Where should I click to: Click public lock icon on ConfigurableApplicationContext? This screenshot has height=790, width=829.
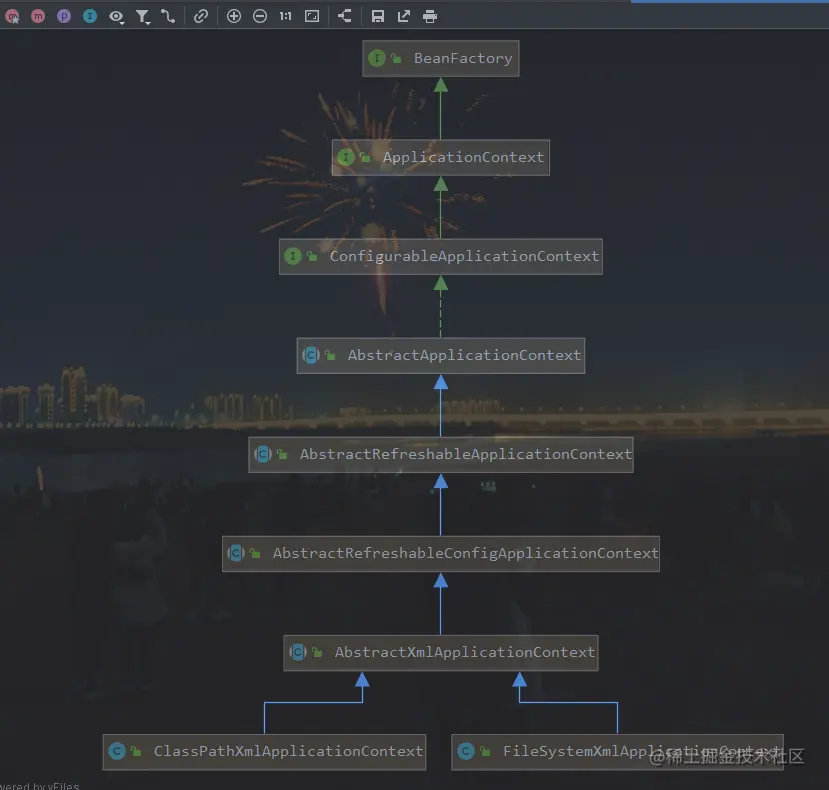pyautogui.click(x=312, y=256)
